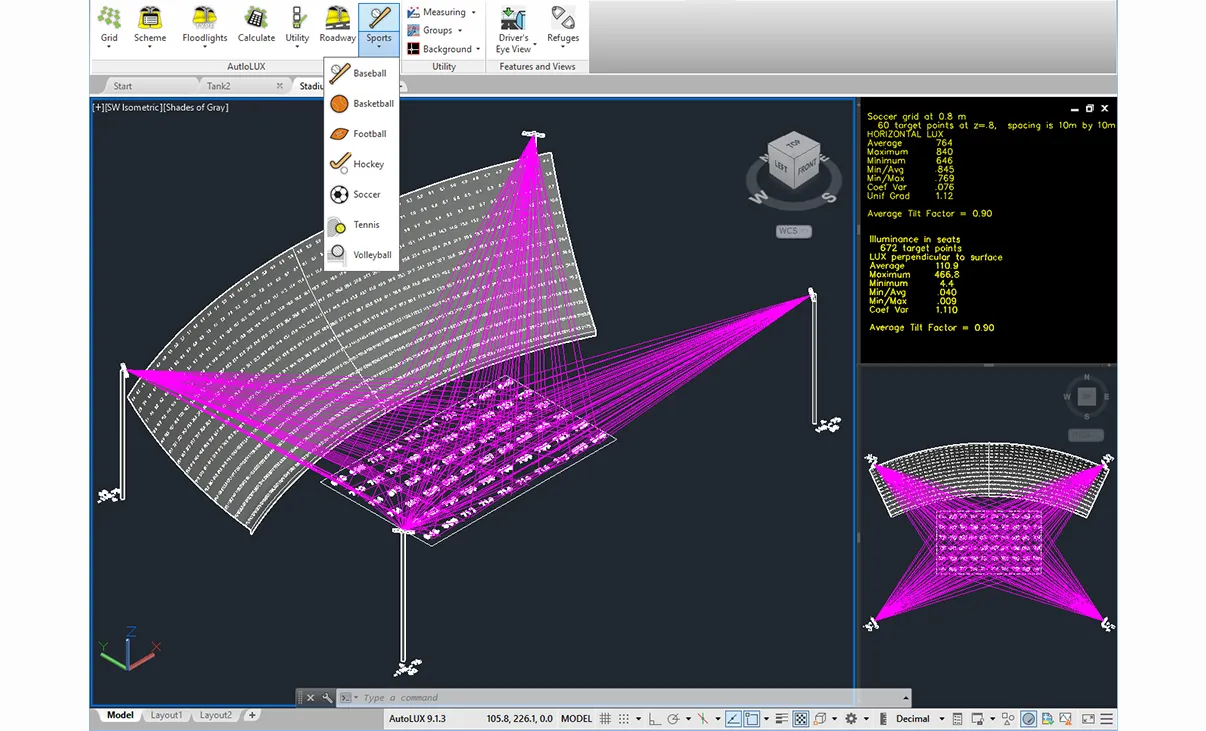This screenshot has width=1206, height=731.
Task: Expand the Background dropdown
Action: (445, 49)
